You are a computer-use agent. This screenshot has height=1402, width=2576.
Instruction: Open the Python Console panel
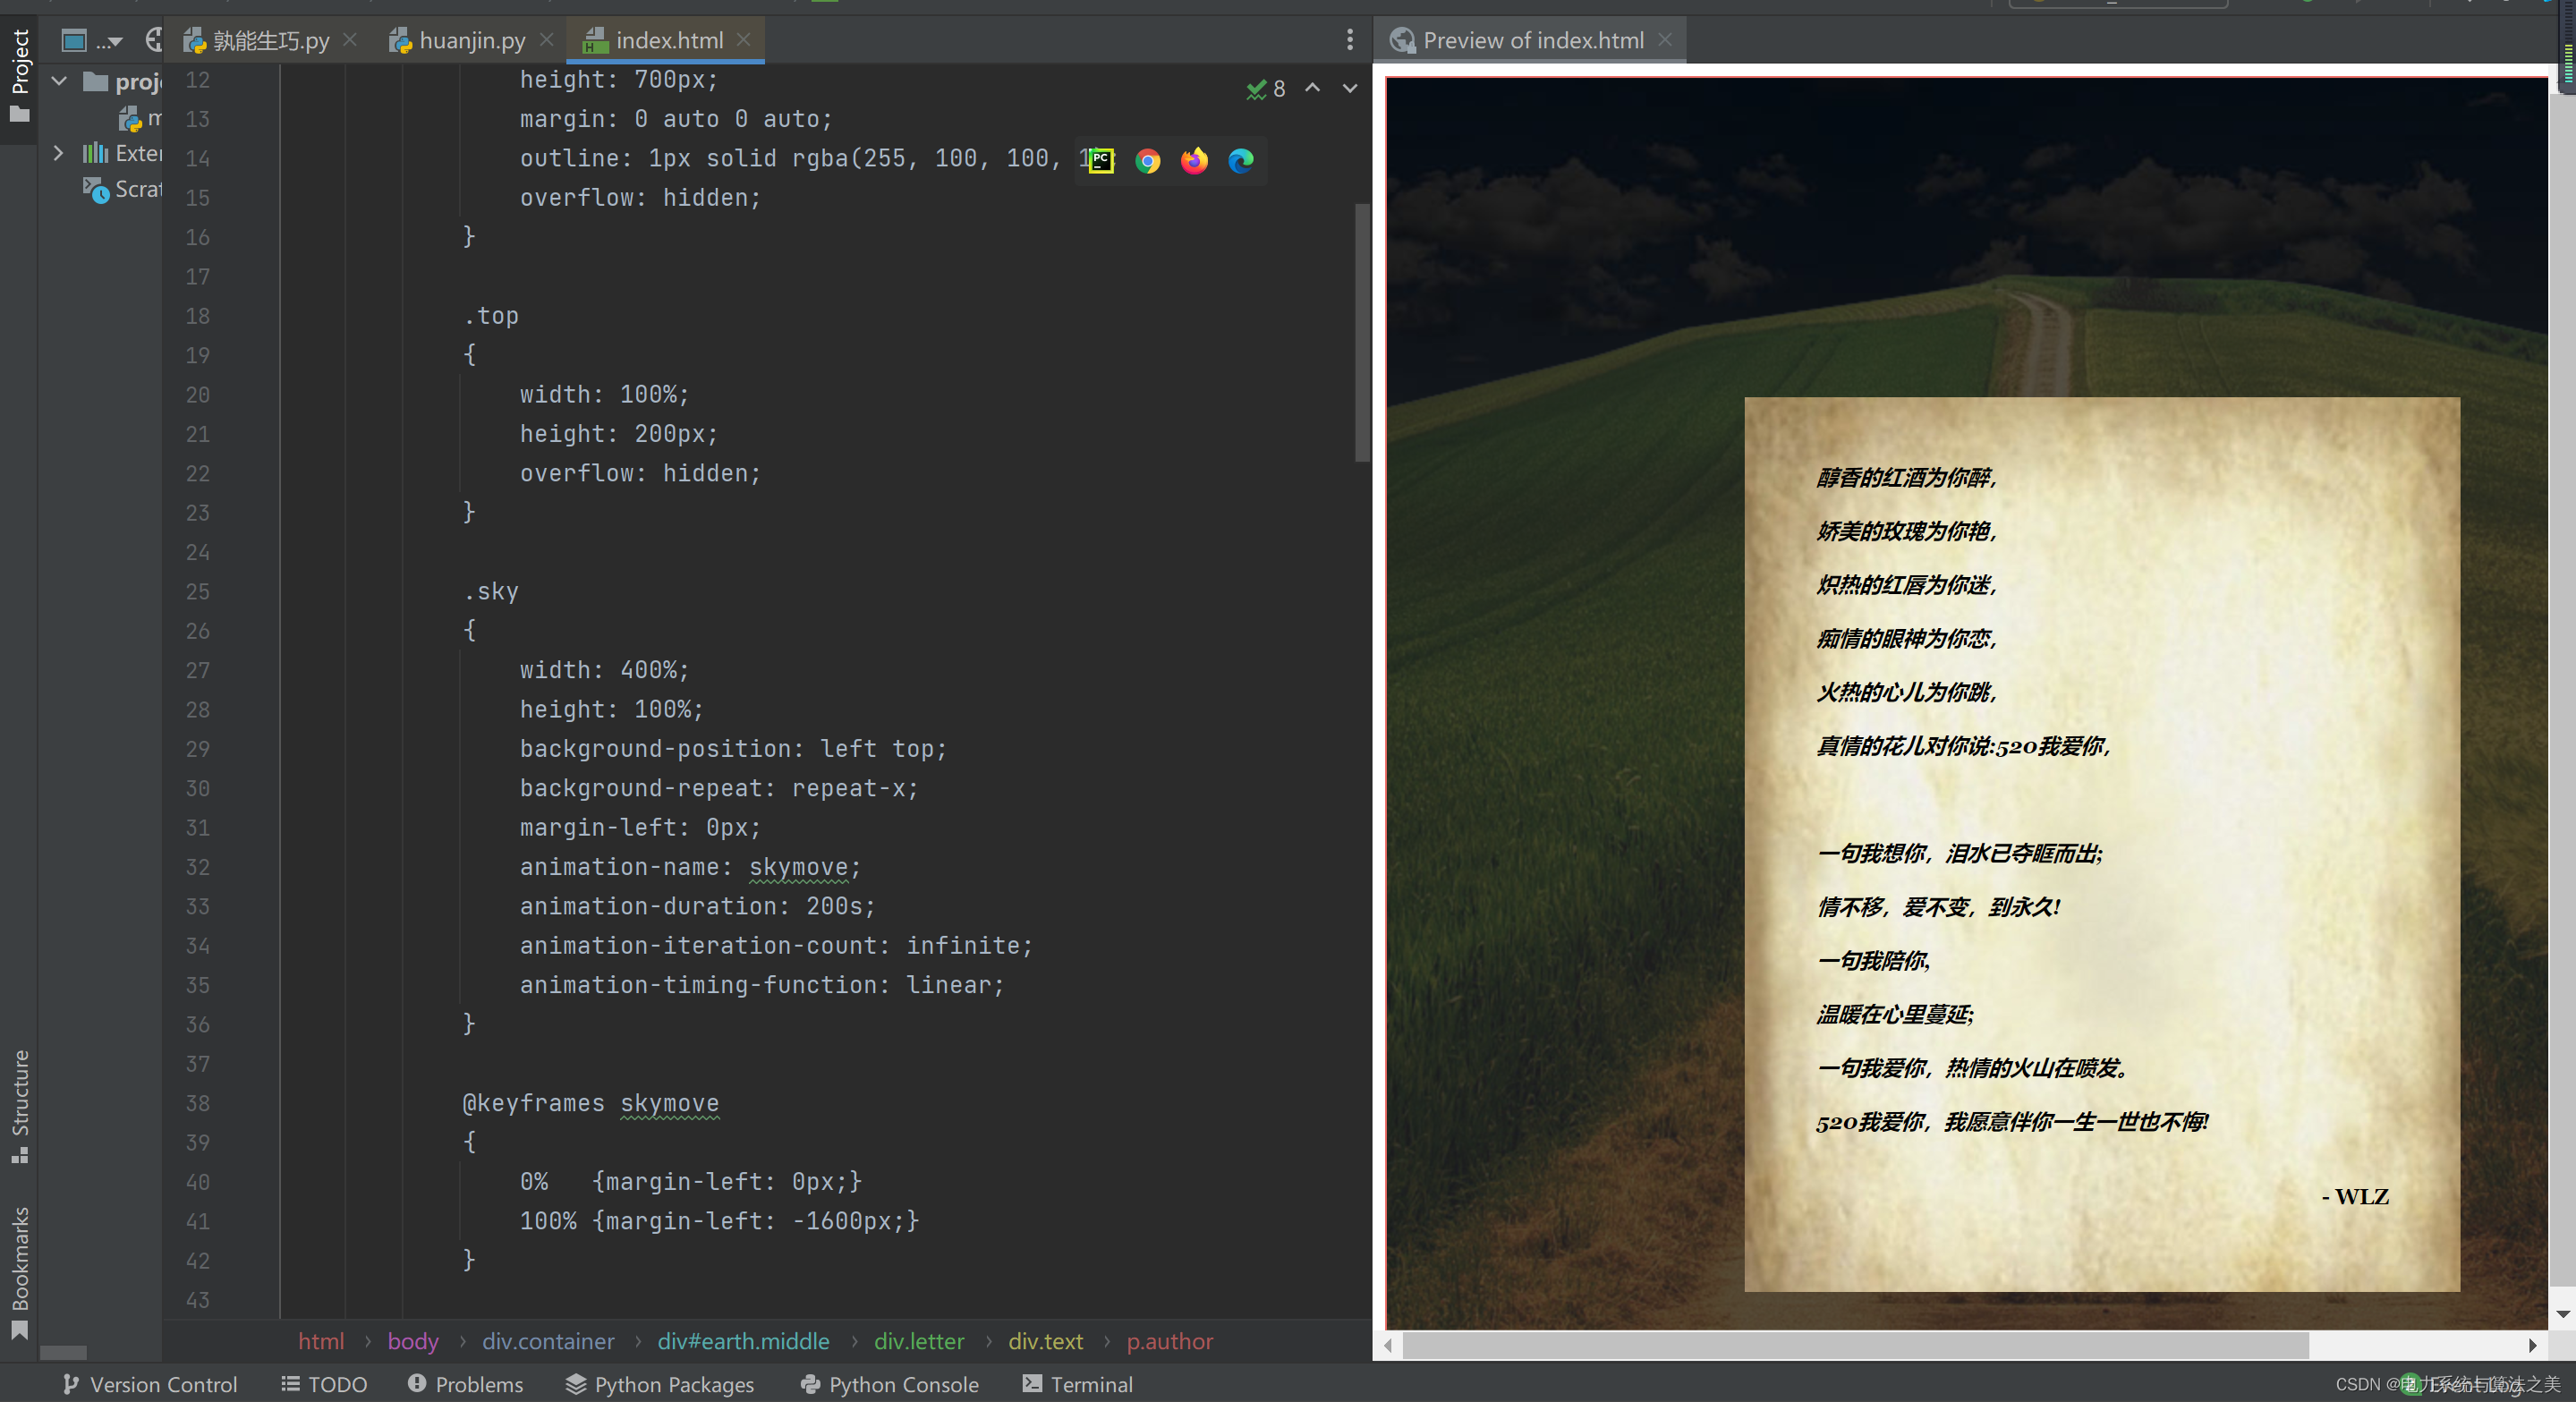pyautogui.click(x=889, y=1384)
